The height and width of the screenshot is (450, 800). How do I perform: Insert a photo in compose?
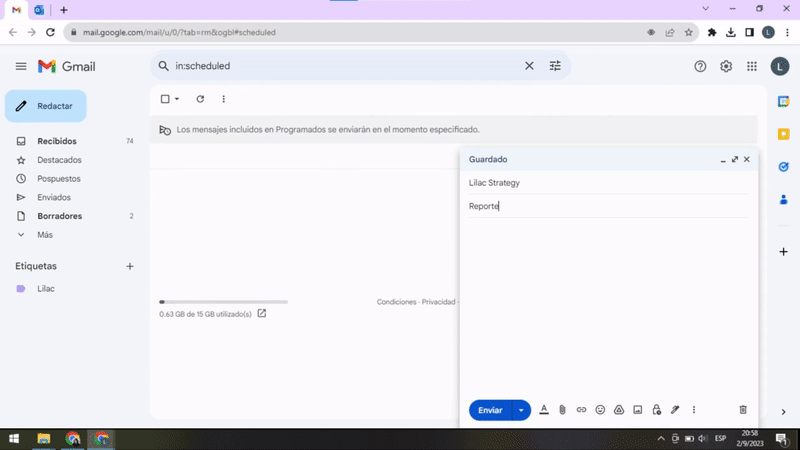click(x=638, y=410)
